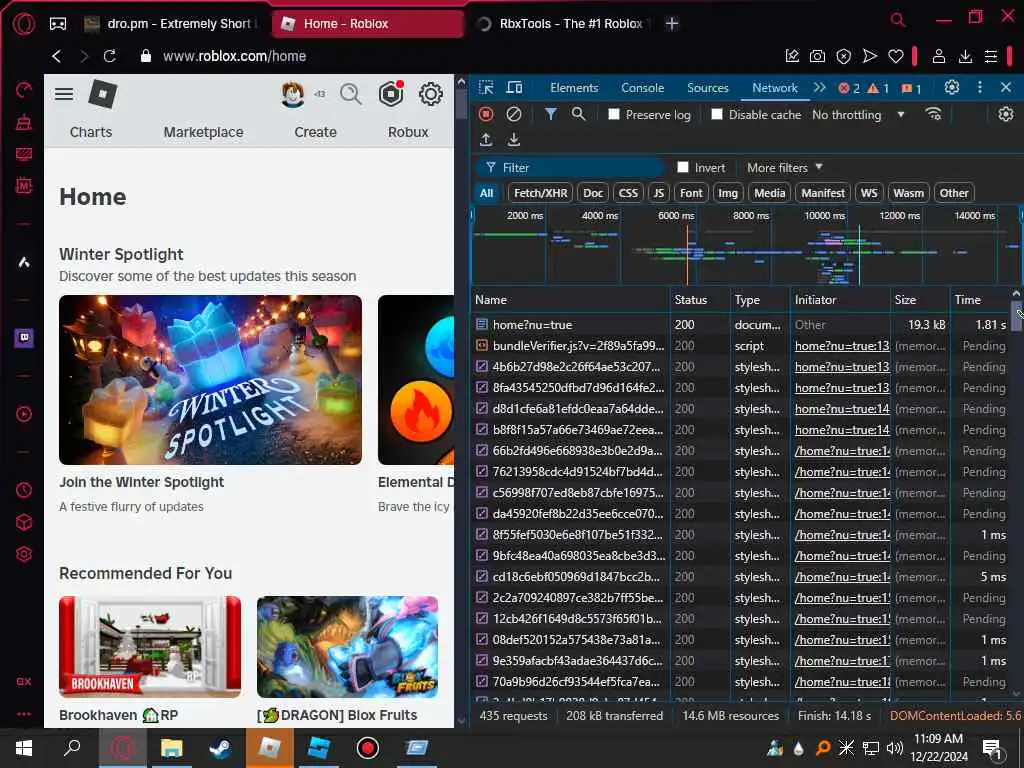The image size is (1024, 768).
Task: Reload the Roblox page
Action: (110, 56)
